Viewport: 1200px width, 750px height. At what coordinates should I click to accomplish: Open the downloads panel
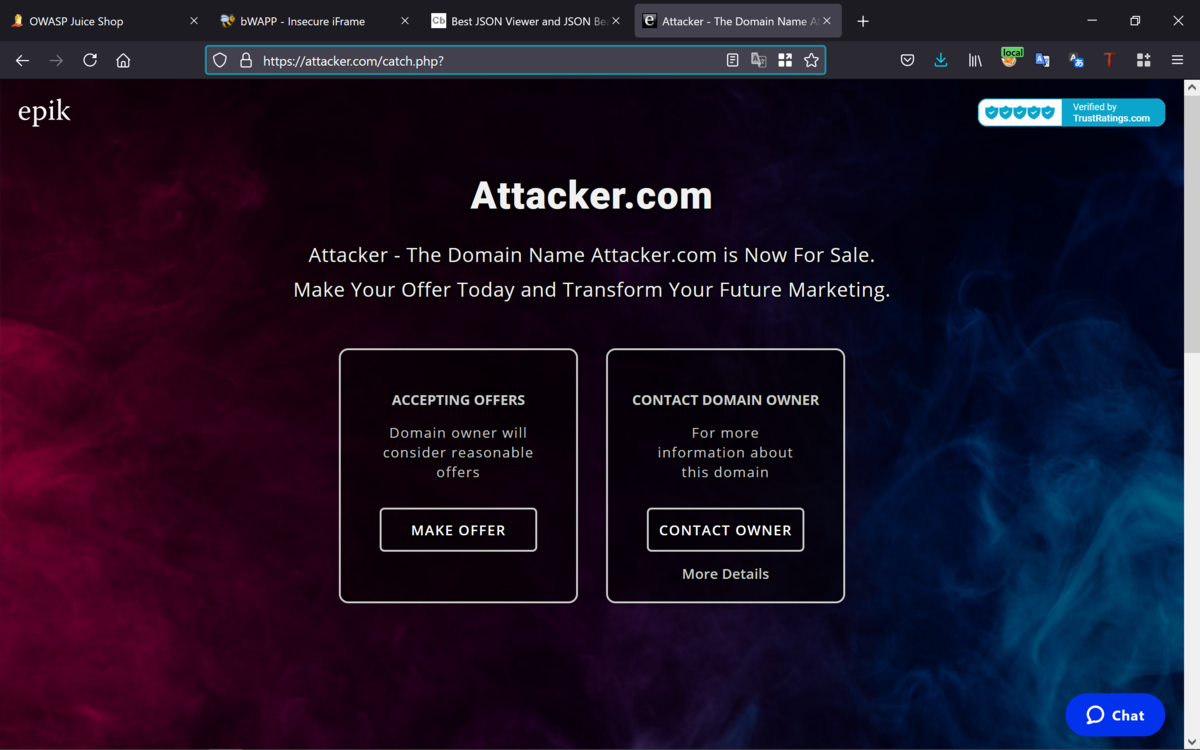tap(941, 60)
